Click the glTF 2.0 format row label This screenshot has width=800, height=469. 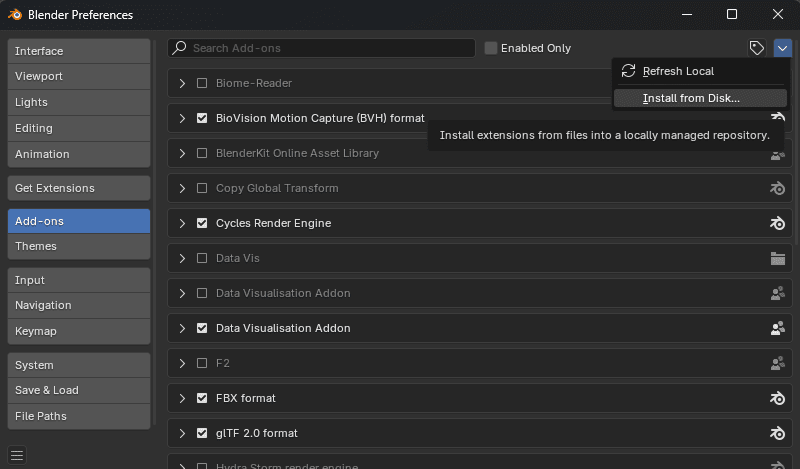(257, 433)
